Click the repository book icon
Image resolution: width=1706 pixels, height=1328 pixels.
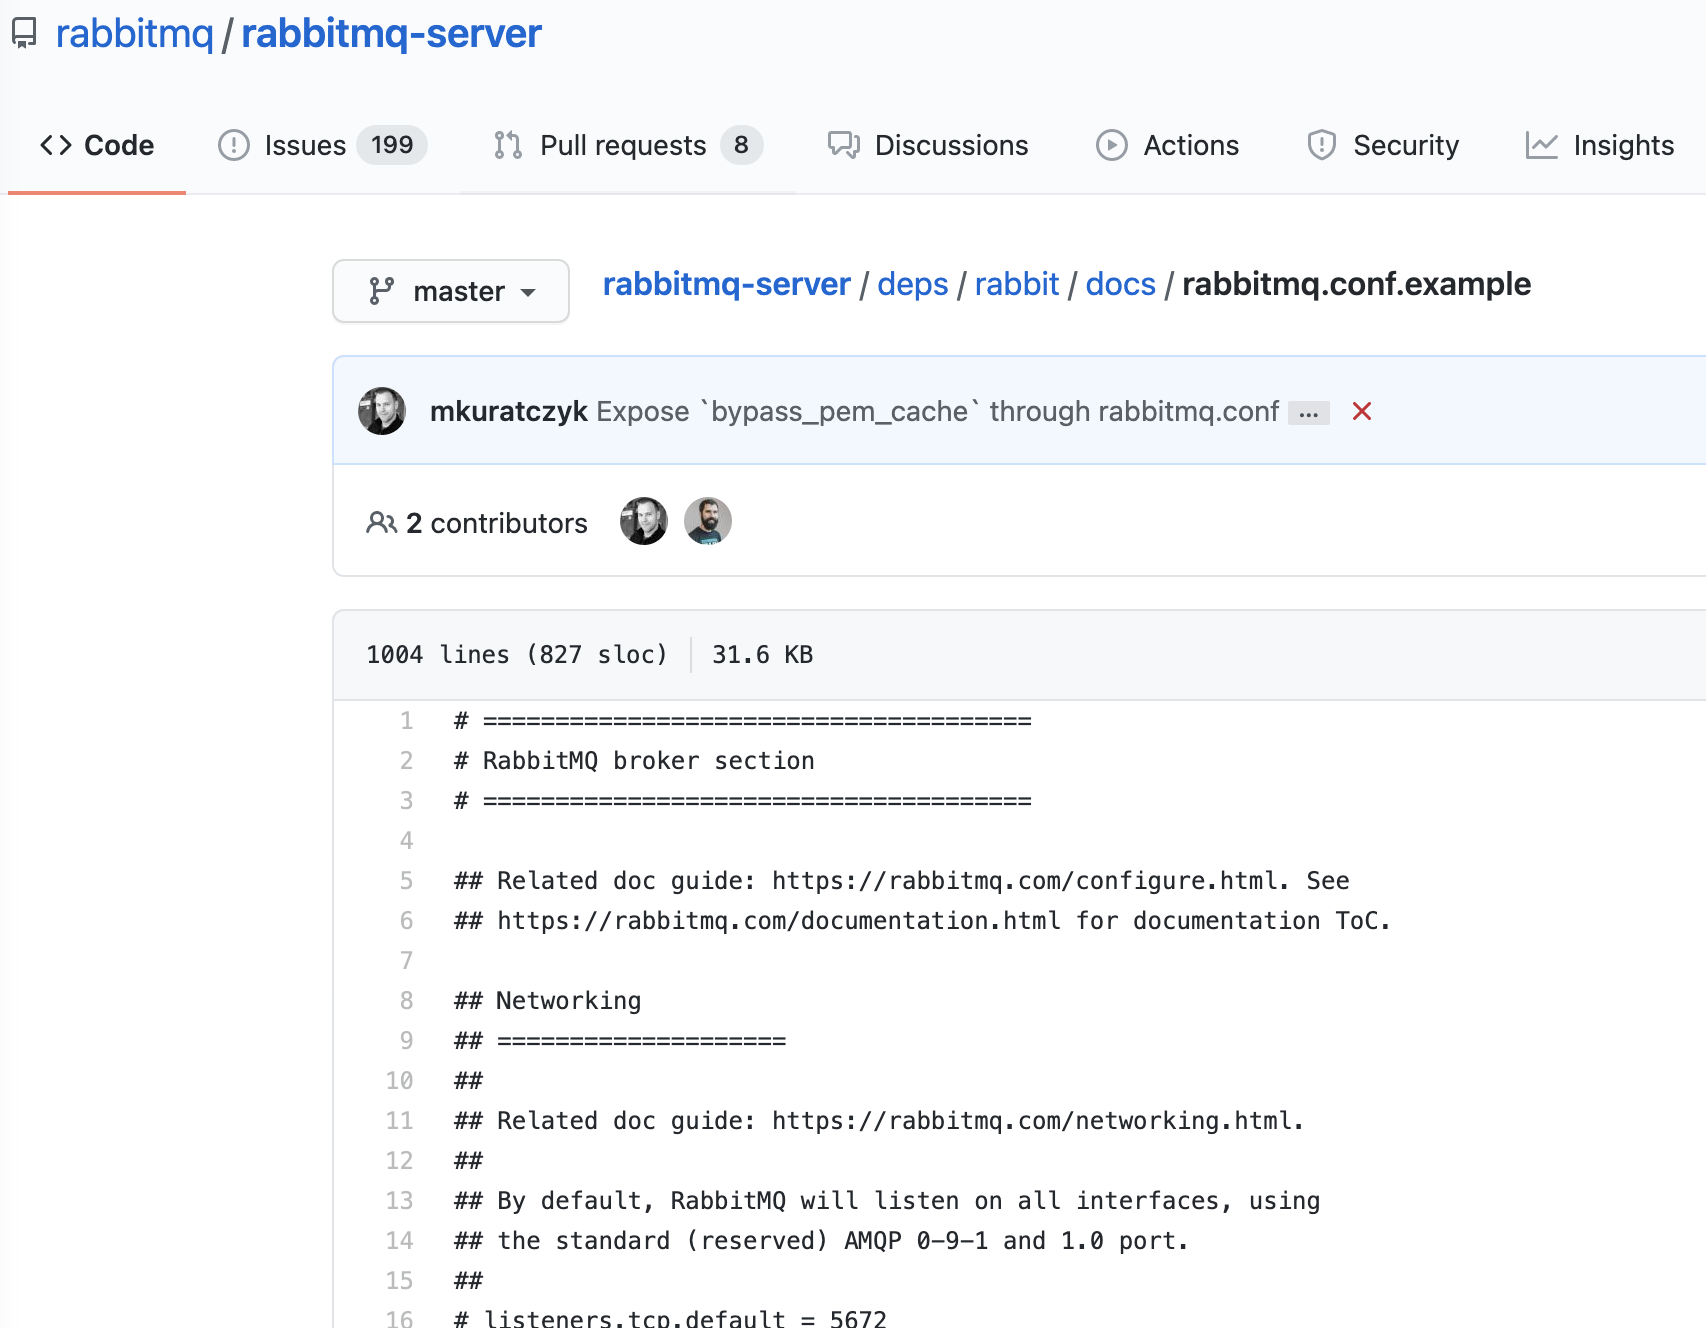(x=24, y=34)
